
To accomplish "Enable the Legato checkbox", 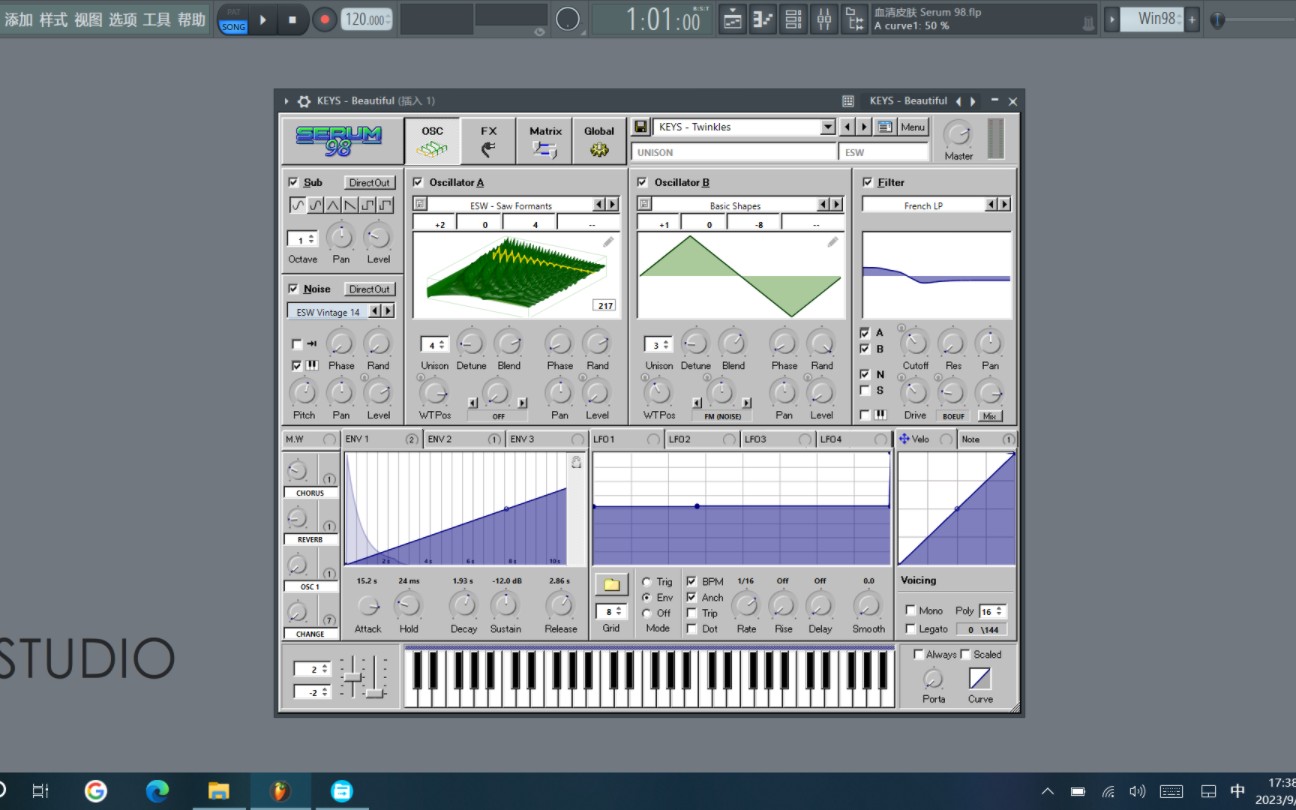I will click(x=910, y=629).
